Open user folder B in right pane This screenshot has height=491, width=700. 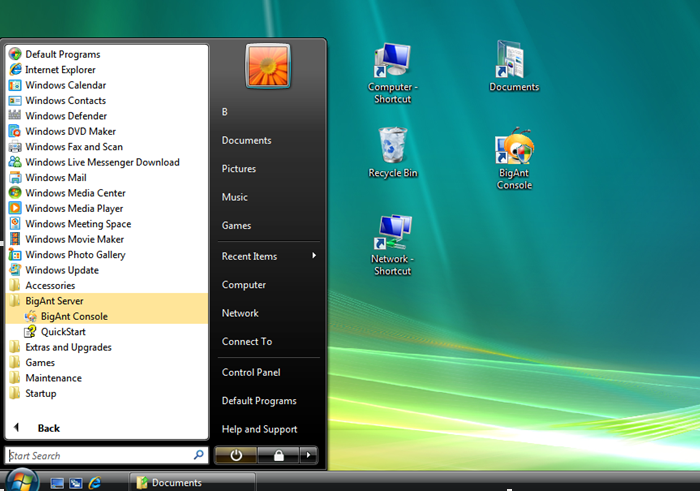tap(269, 112)
